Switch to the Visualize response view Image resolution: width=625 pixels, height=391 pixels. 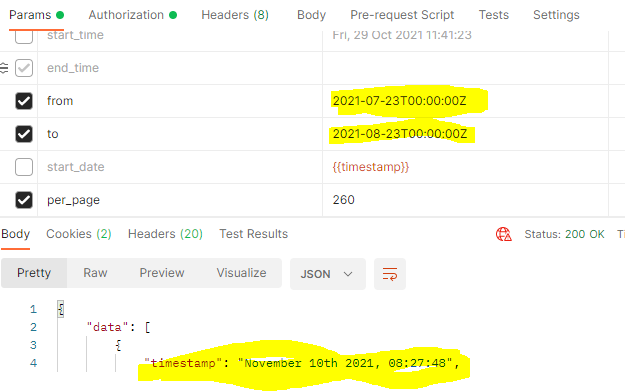click(241, 273)
